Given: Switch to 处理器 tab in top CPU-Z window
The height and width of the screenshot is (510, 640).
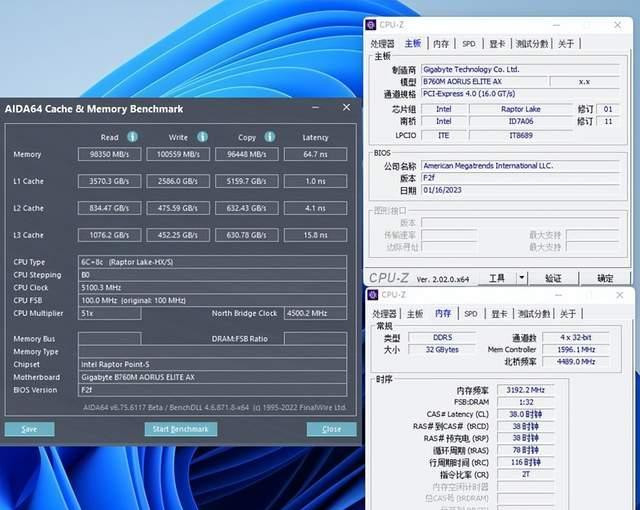Looking at the screenshot, I should point(382,44).
